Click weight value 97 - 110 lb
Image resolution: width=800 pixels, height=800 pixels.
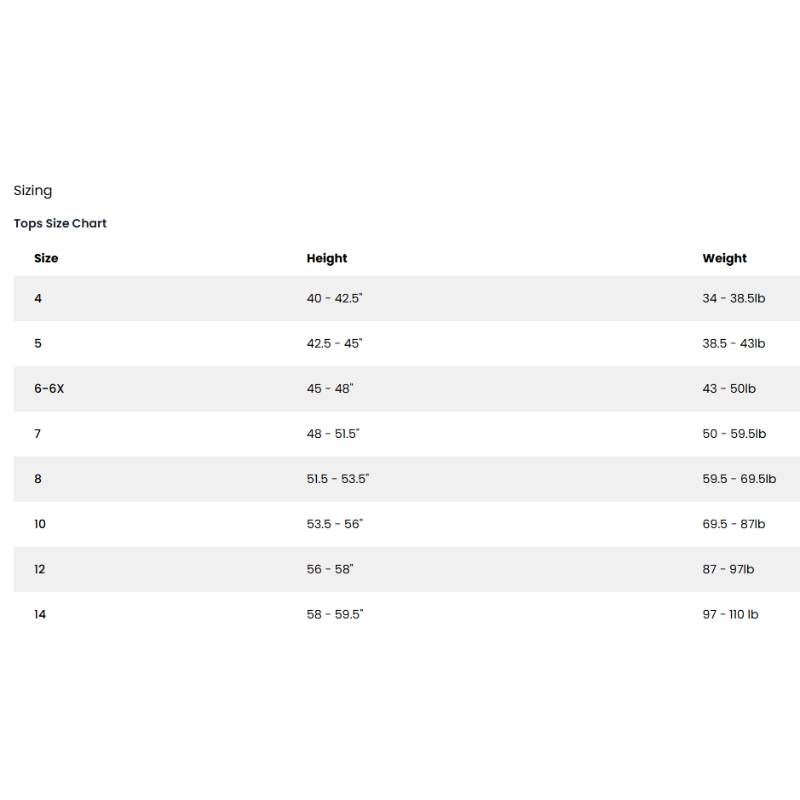pyautogui.click(x=730, y=614)
